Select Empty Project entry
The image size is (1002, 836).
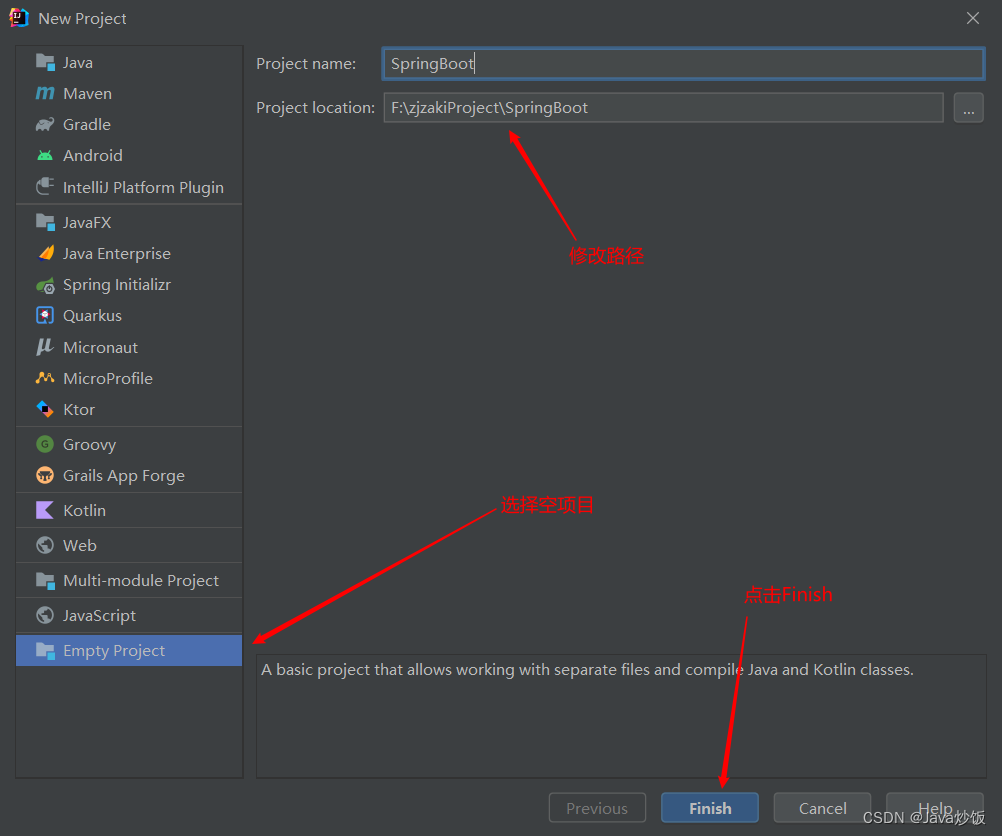[129, 651]
